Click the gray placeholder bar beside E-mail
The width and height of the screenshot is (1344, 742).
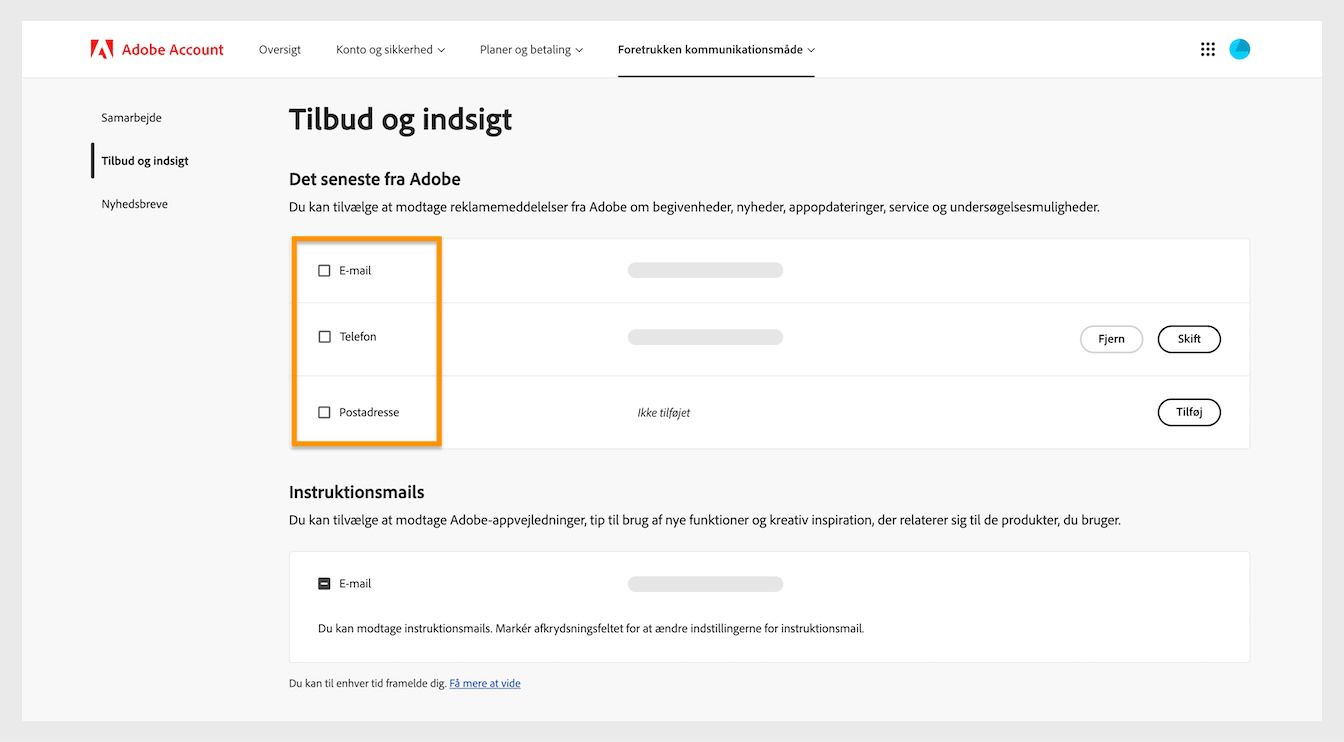click(x=705, y=270)
